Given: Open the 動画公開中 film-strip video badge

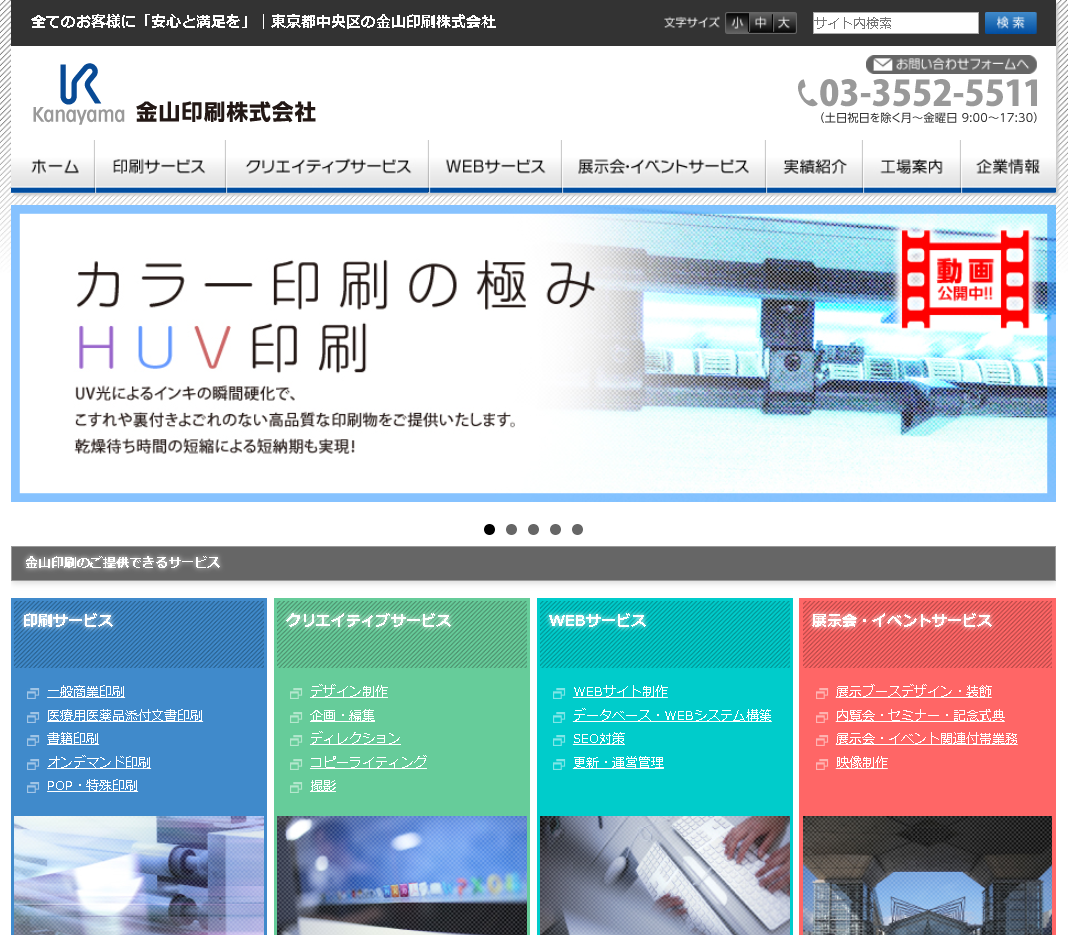Looking at the screenshot, I should [x=965, y=277].
